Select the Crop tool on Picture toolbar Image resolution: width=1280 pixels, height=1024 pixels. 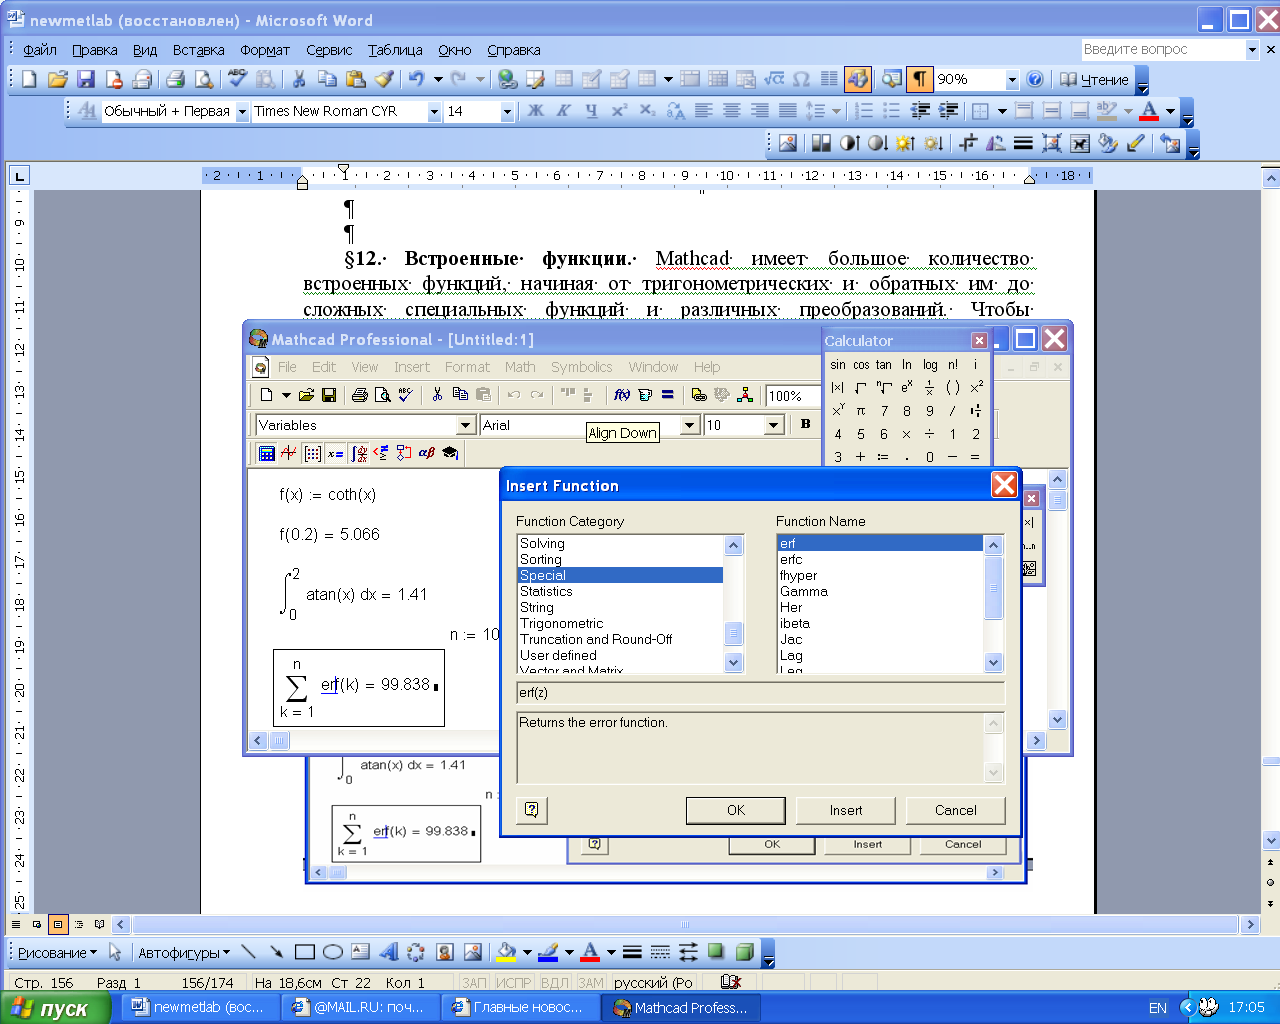point(967,143)
